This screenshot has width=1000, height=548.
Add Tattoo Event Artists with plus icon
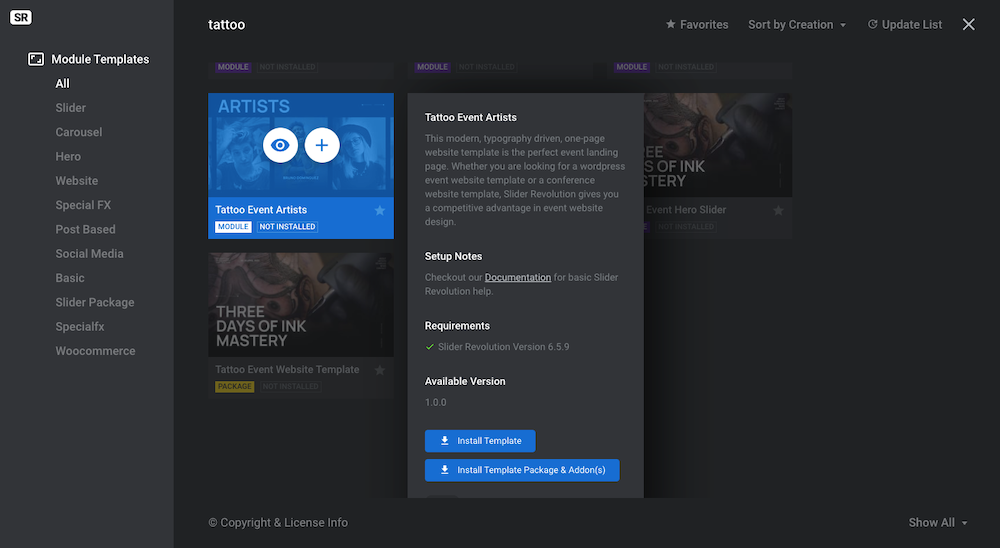pyautogui.click(x=322, y=145)
